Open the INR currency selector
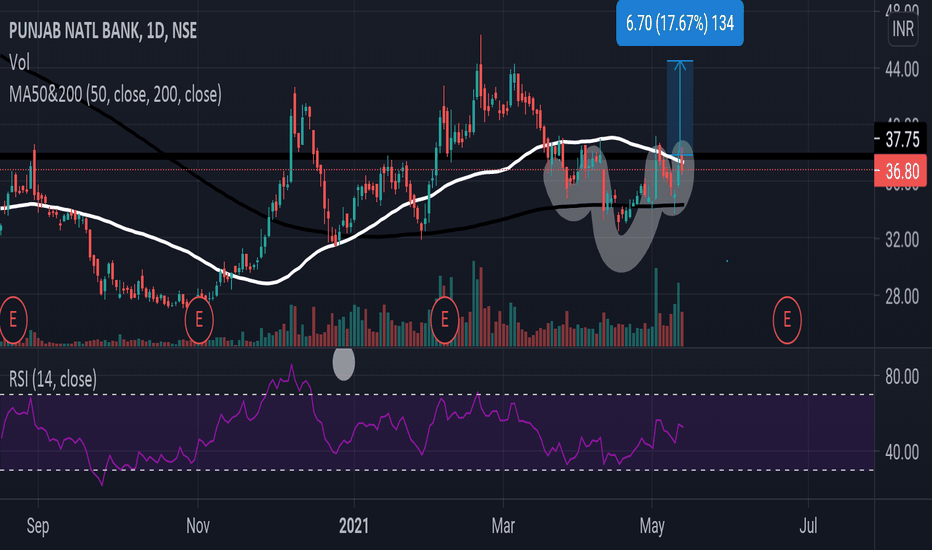Viewport: 932px width, 550px height. pos(903,31)
